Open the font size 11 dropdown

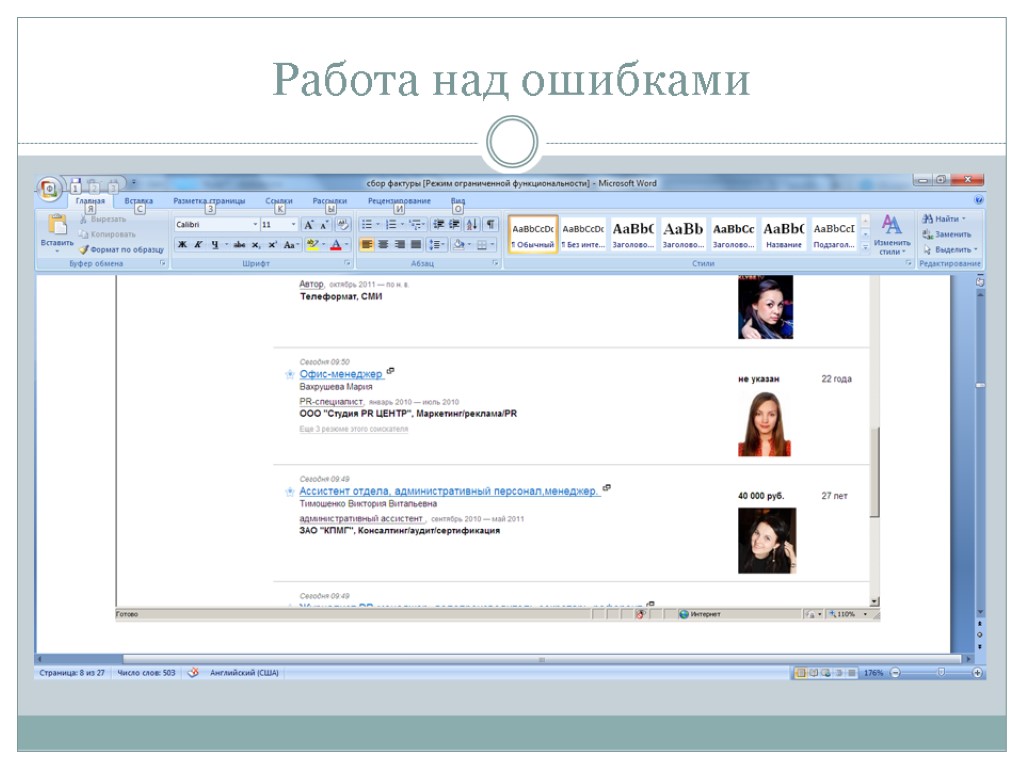[x=293, y=225]
